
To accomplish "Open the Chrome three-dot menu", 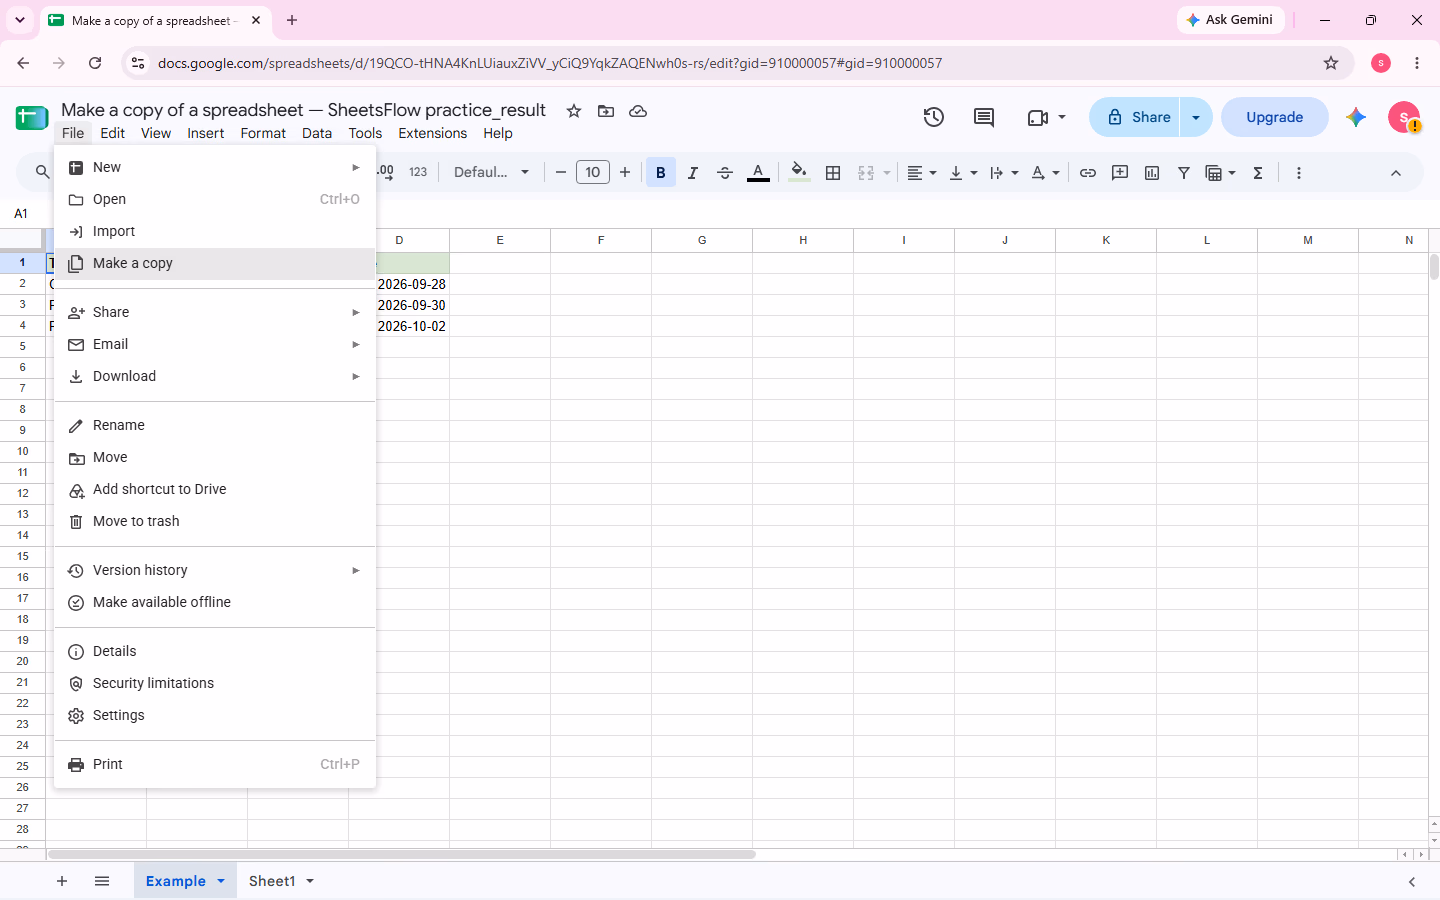I will click(1417, 63).
